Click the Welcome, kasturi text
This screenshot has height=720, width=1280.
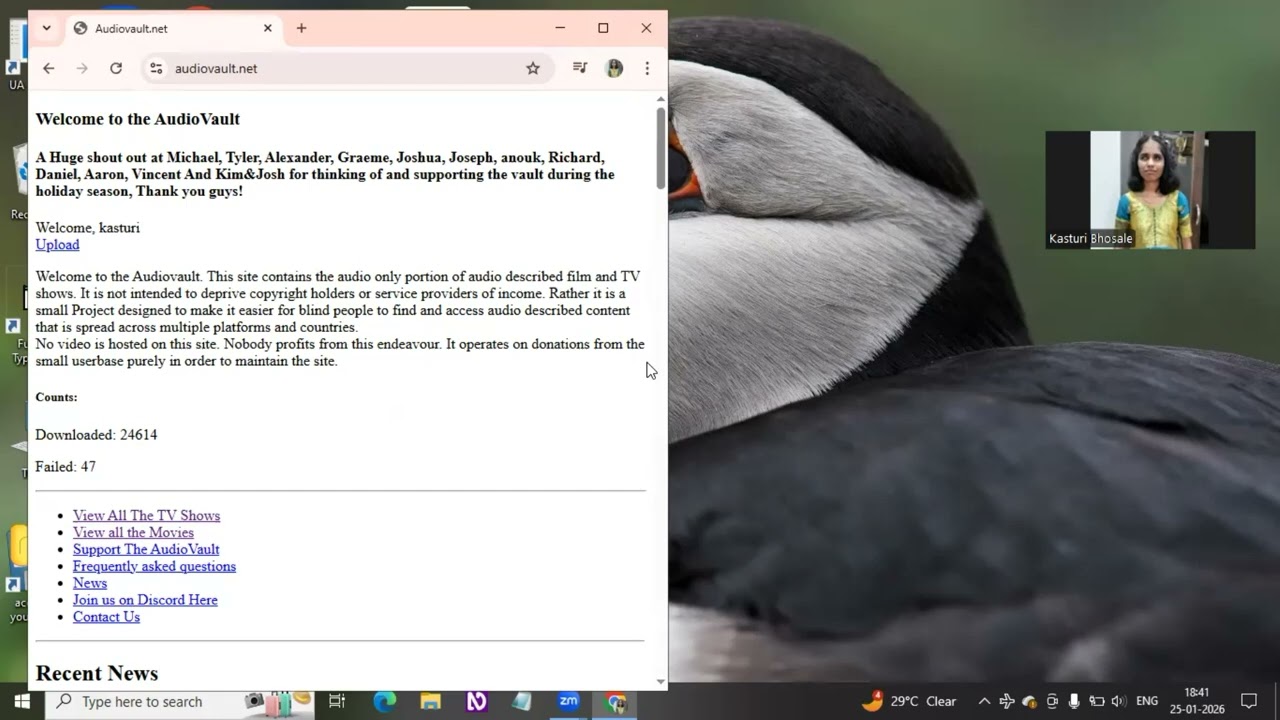point(88,228)
